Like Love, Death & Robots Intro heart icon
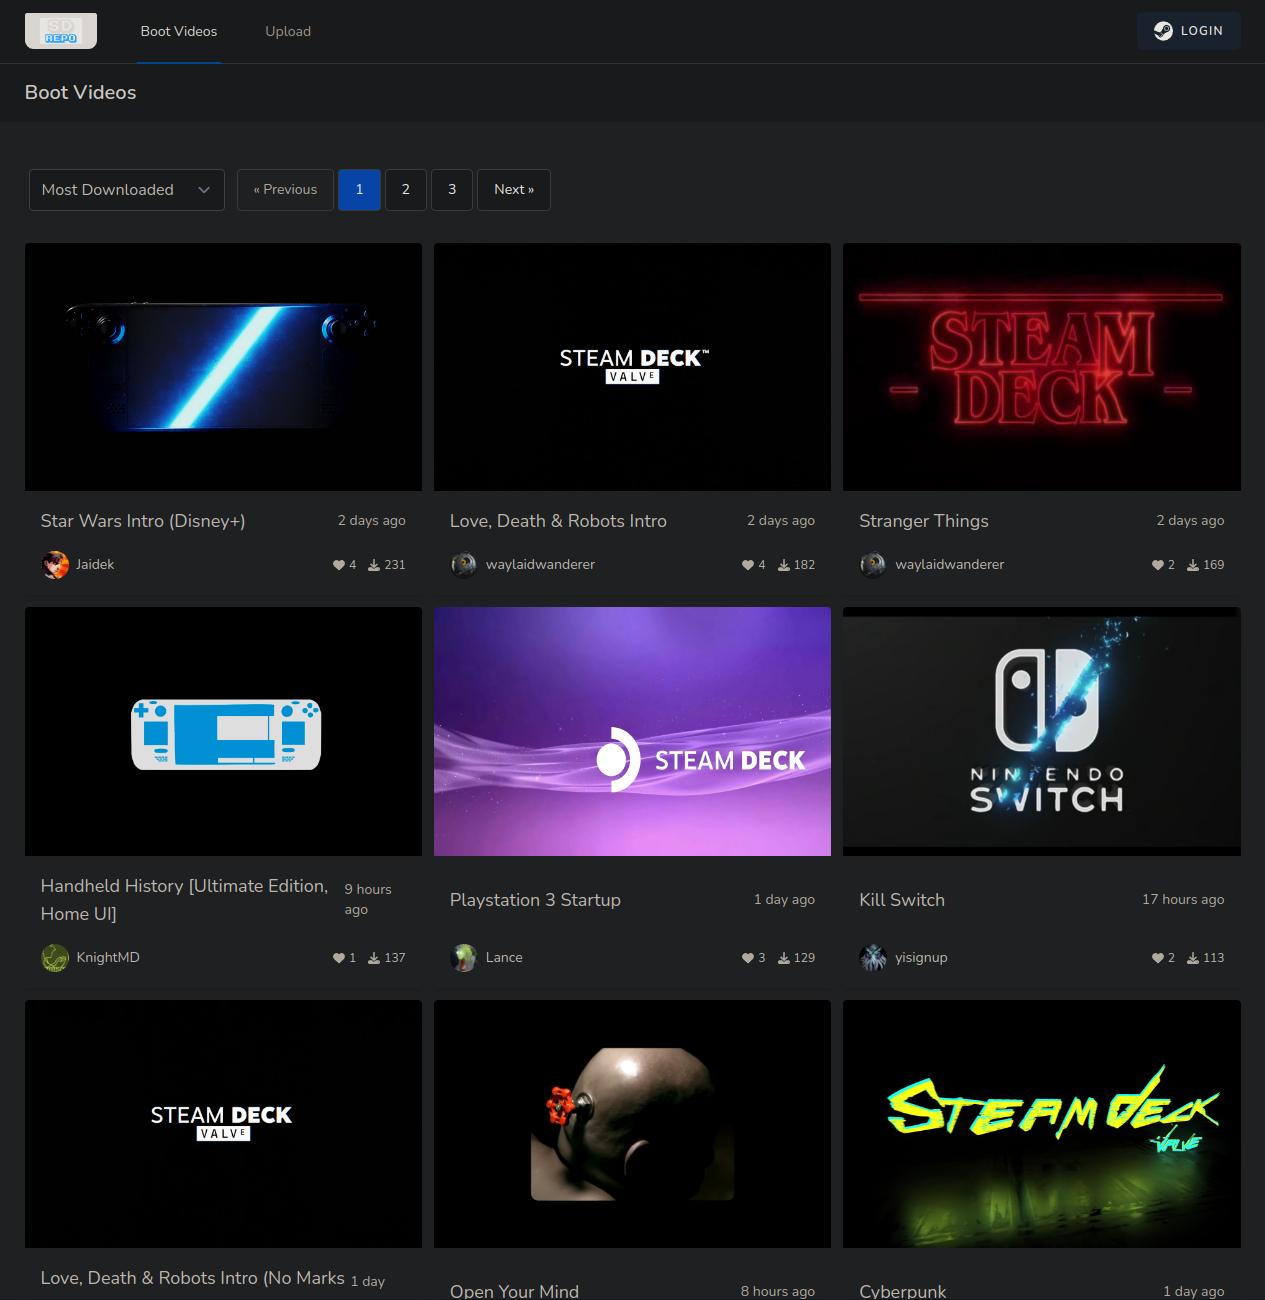 748,565
